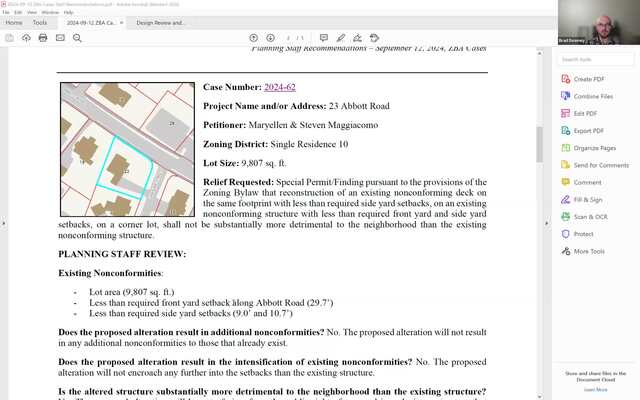Screen dimensions: 640x400
Task: Select the highlighter pen tool
Action: coord(341,38)
